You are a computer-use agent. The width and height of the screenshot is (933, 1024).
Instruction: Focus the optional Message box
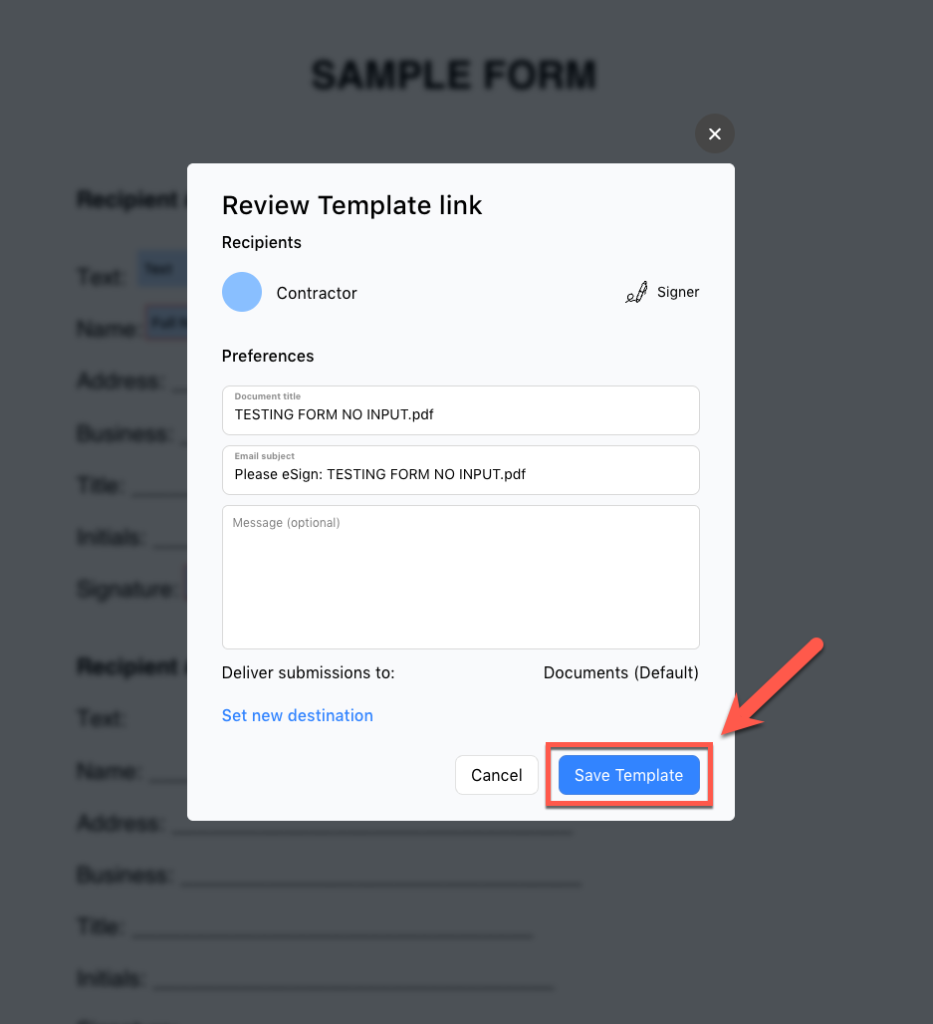tap(460, 575)
